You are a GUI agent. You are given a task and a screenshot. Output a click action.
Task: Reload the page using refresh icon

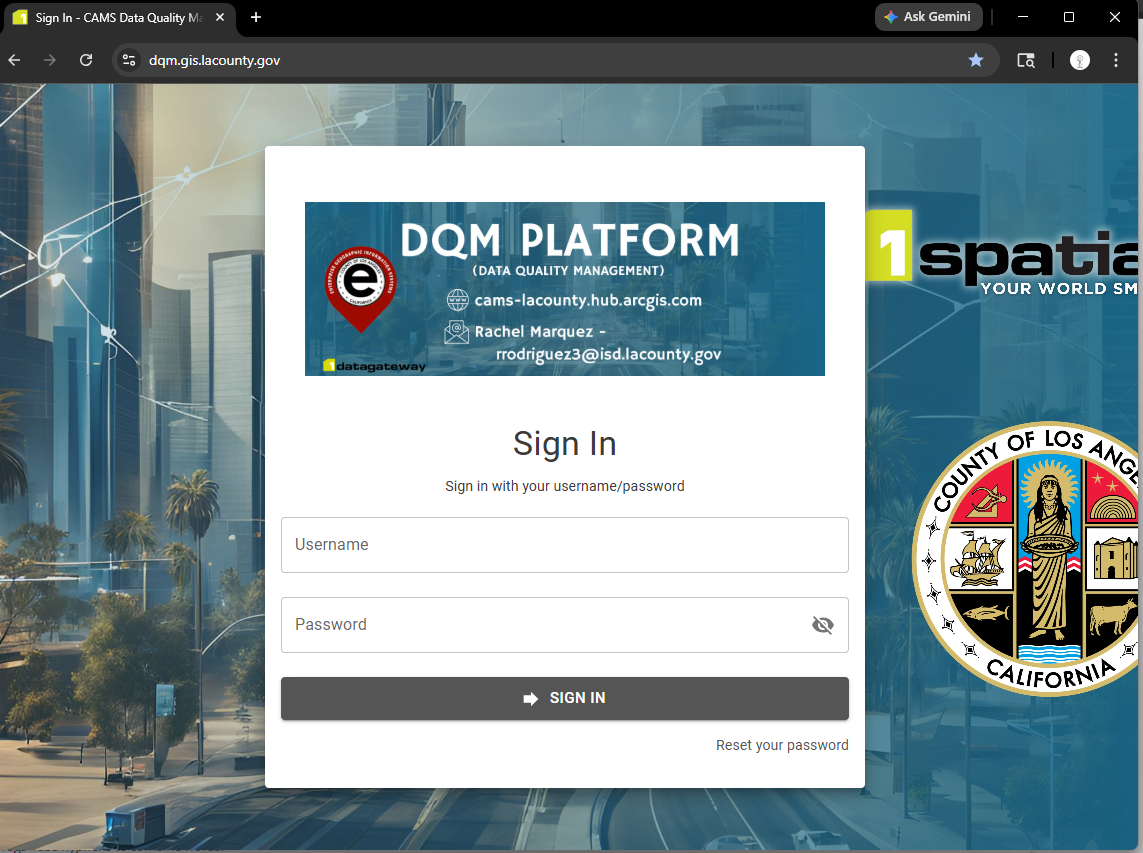[x=86, y=60]
